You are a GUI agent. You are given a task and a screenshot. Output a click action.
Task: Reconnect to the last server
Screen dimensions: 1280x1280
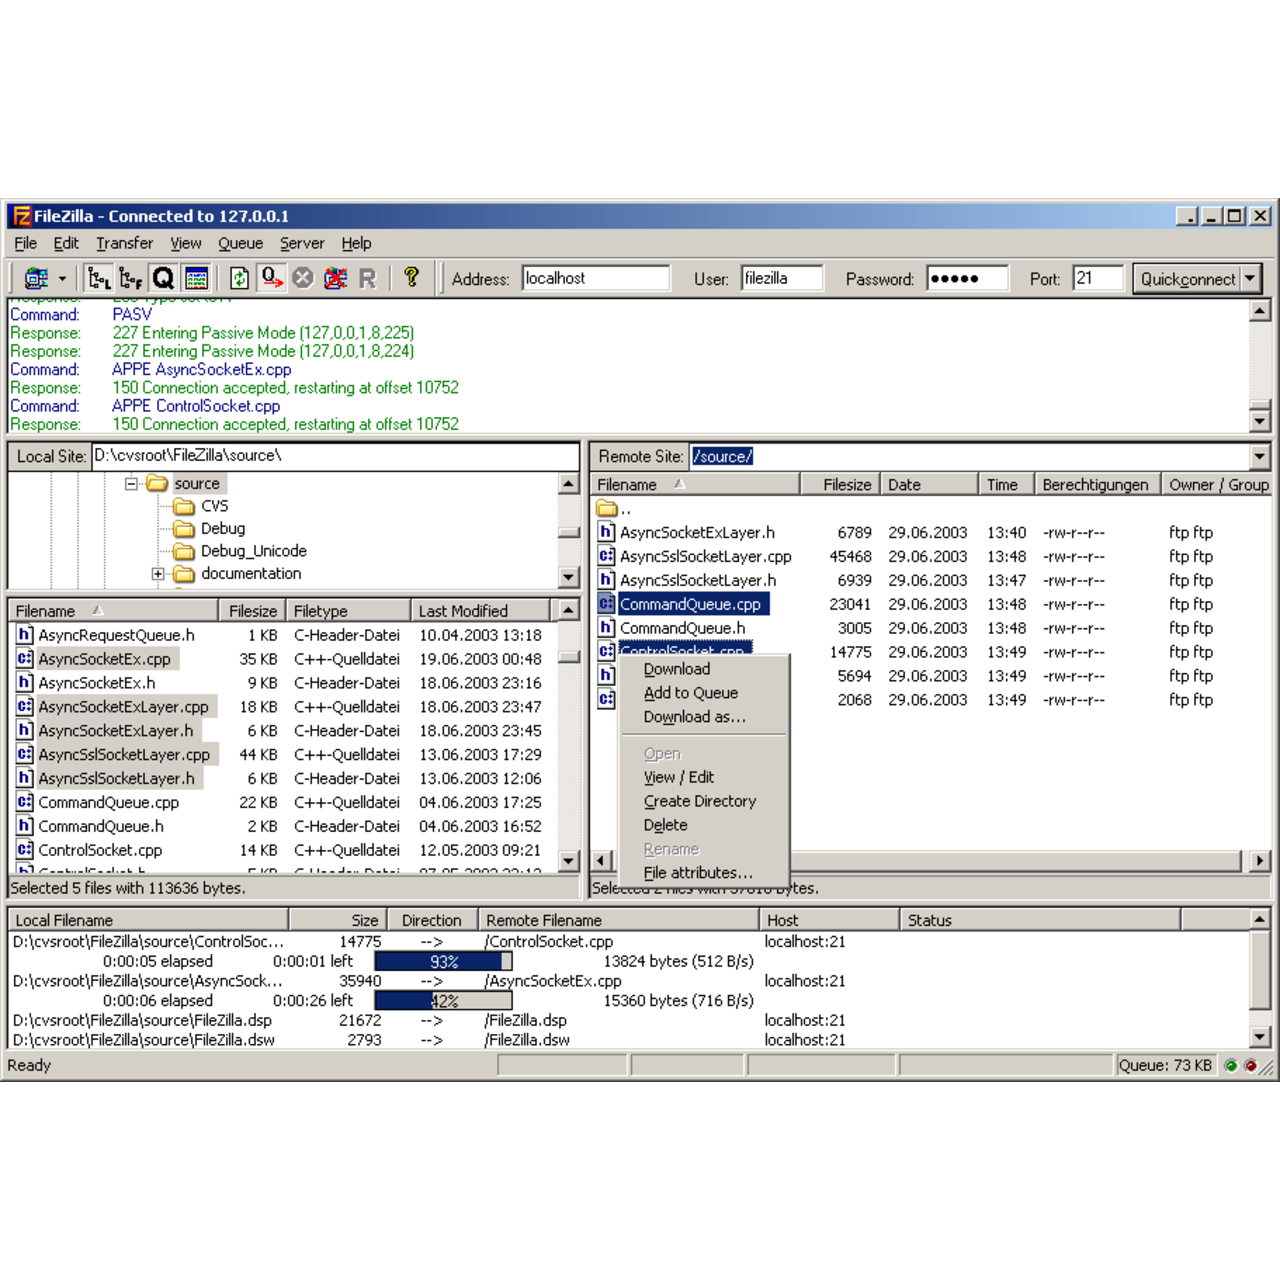click(368, 278)
